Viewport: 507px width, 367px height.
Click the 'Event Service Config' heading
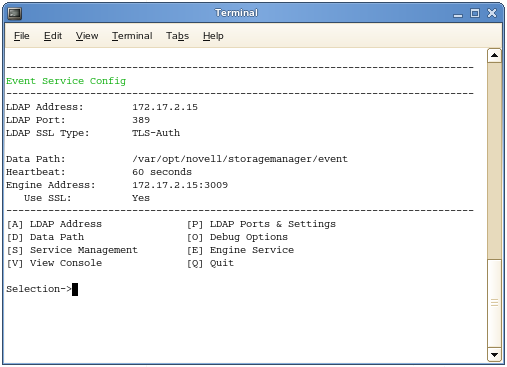[x=66, y=81]
